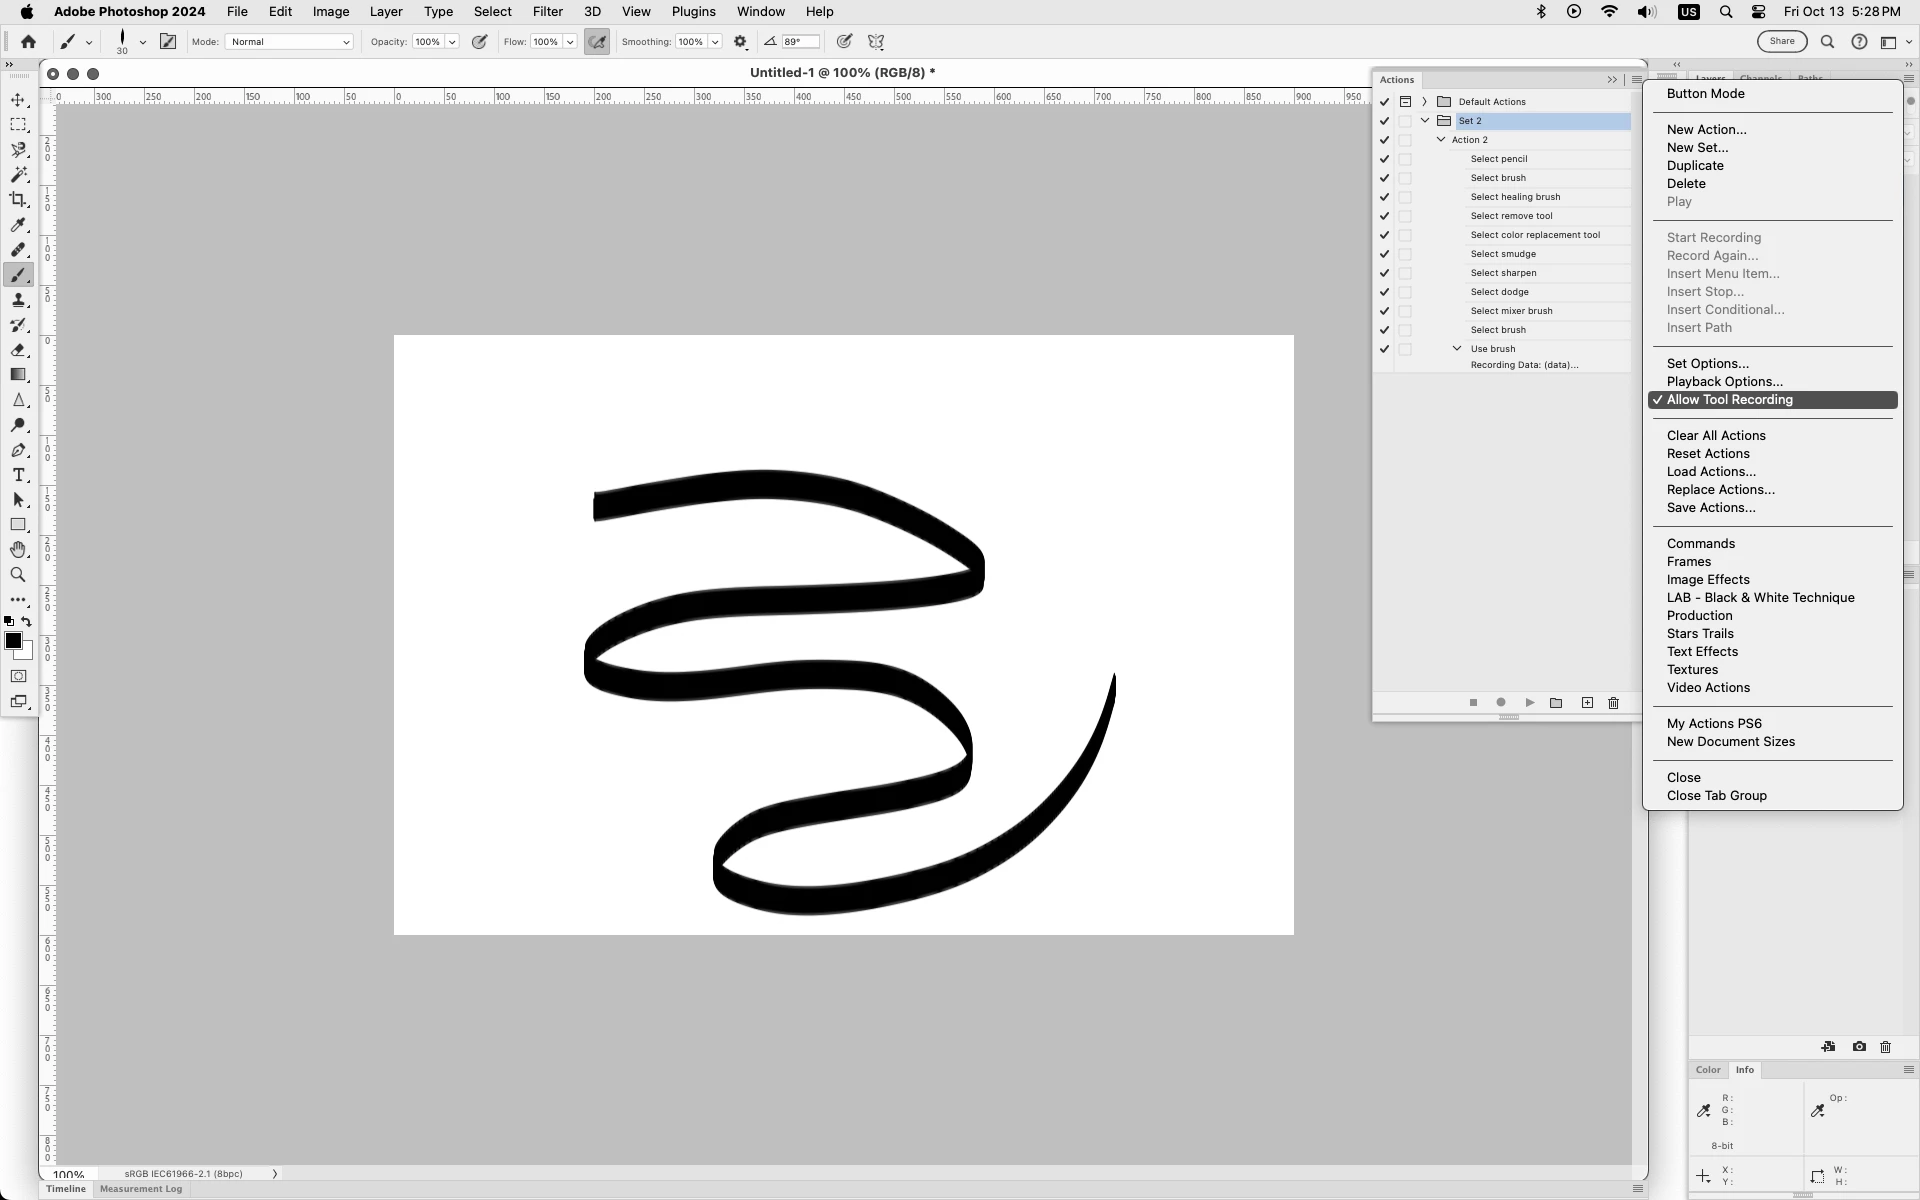1920x1200 pixels.
Task: Toggle the checkmark for Select pencil step
Action: tap(1385, 159)
